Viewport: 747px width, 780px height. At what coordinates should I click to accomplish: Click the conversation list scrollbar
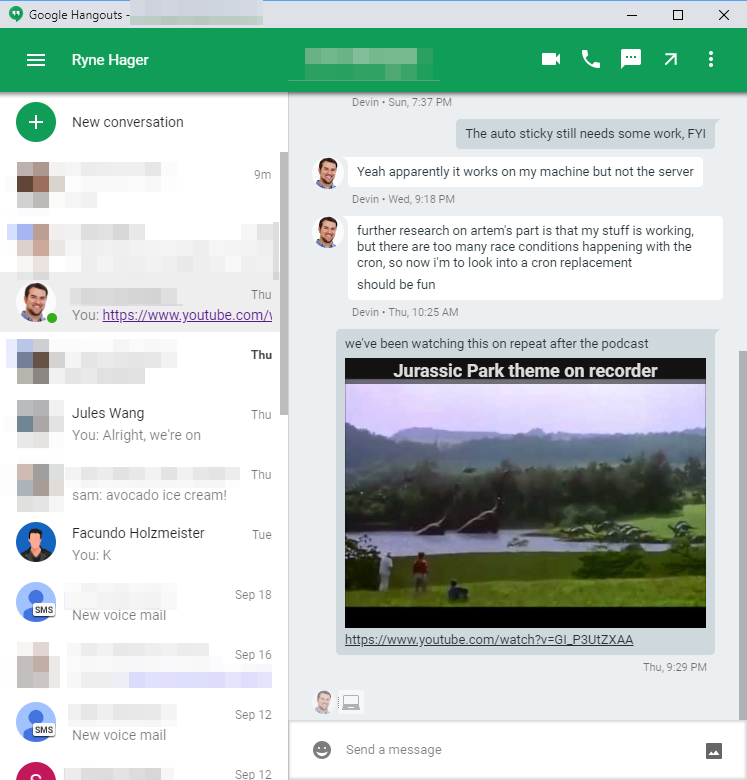(284, 280)
